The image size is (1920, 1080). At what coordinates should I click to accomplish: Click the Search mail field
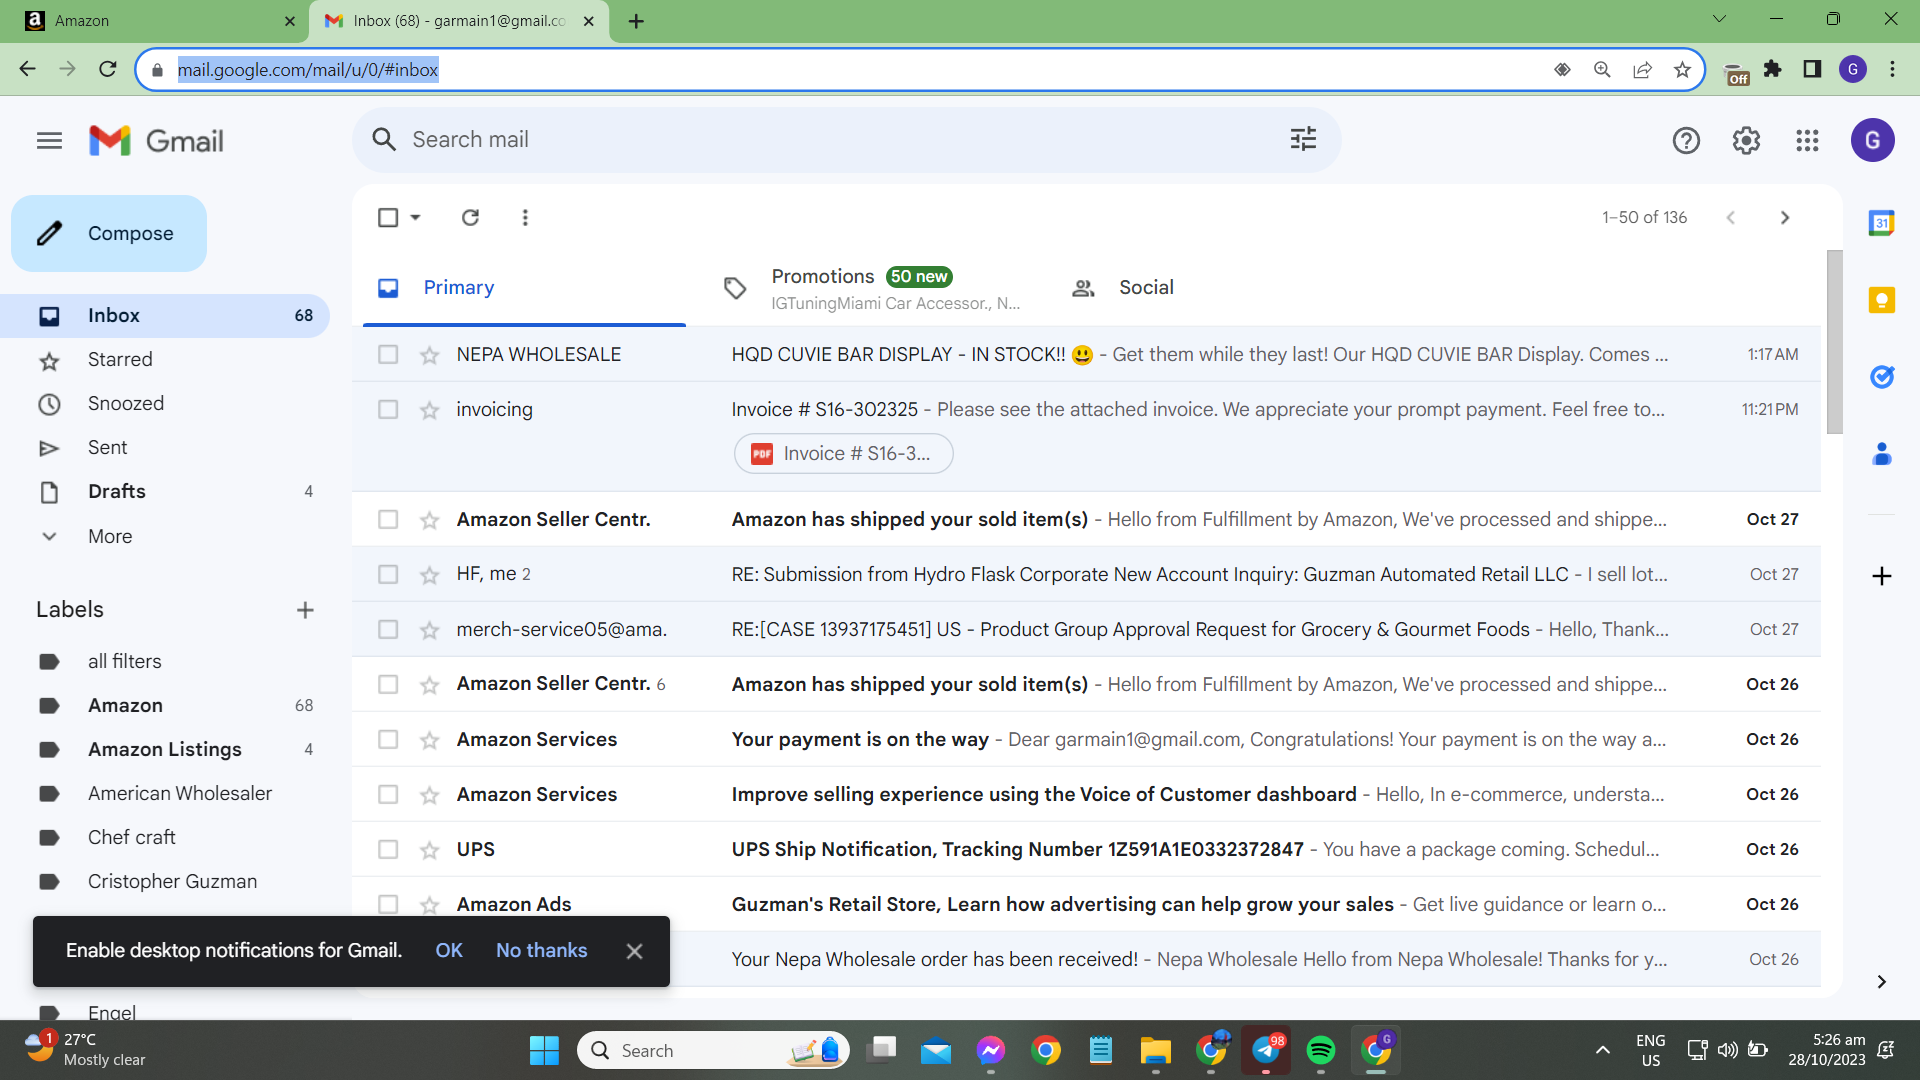pyautogui.click(x=845, y=140)
